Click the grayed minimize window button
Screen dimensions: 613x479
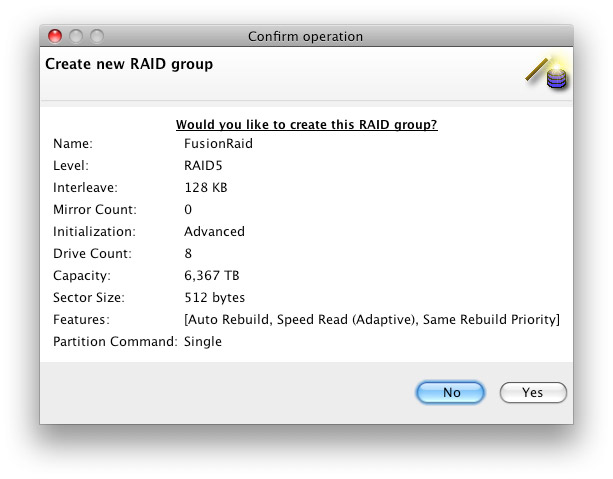[x=76, y=36]
